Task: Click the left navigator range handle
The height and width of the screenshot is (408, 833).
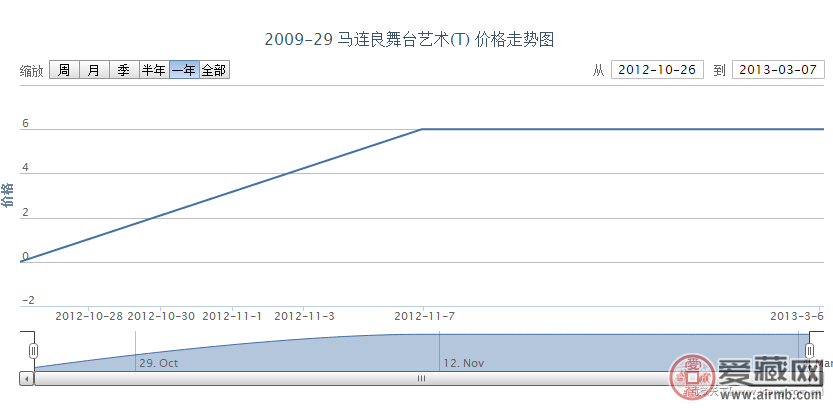Action: [34, 351]
